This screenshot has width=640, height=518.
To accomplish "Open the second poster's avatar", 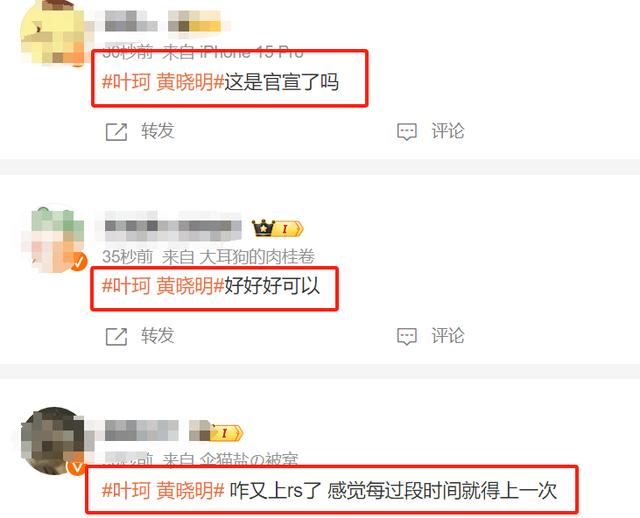I will click(x=53, y=239).
